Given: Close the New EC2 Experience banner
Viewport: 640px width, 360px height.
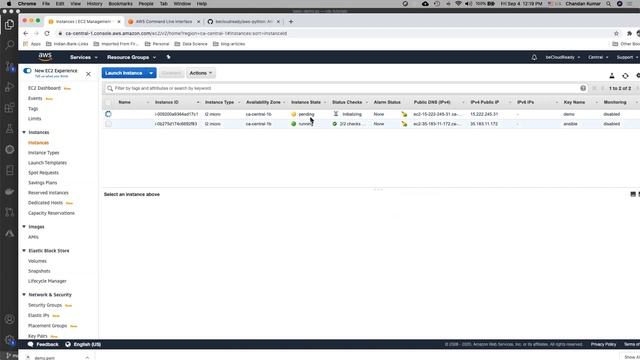Looking at the screenshot, I should click(x=88, y=74).
